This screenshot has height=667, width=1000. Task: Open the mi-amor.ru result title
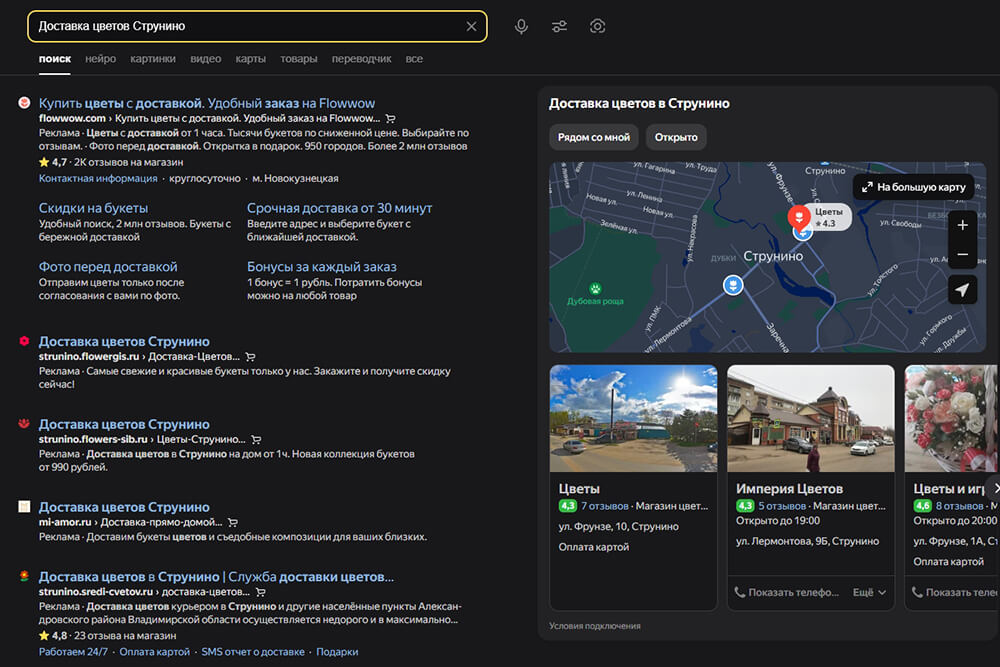[124, 508]
